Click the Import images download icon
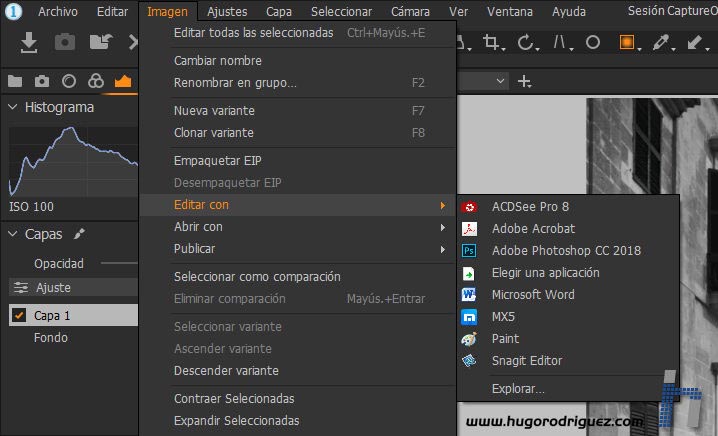The image size is (718, 436). point(29,42)
